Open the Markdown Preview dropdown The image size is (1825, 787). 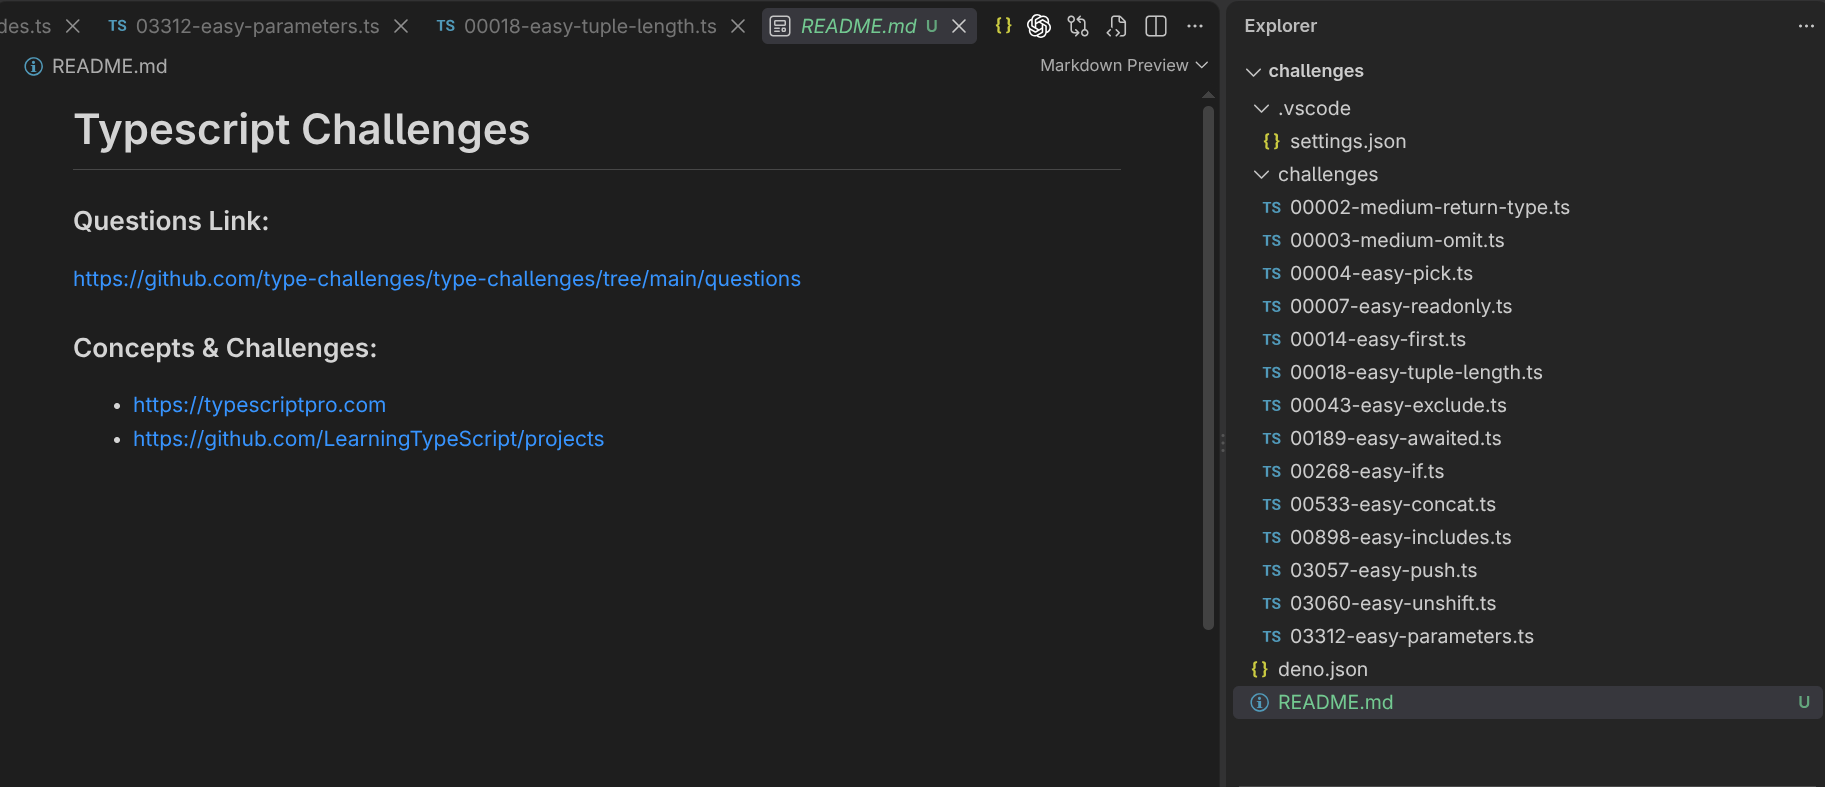click(x=1124, y=65)
